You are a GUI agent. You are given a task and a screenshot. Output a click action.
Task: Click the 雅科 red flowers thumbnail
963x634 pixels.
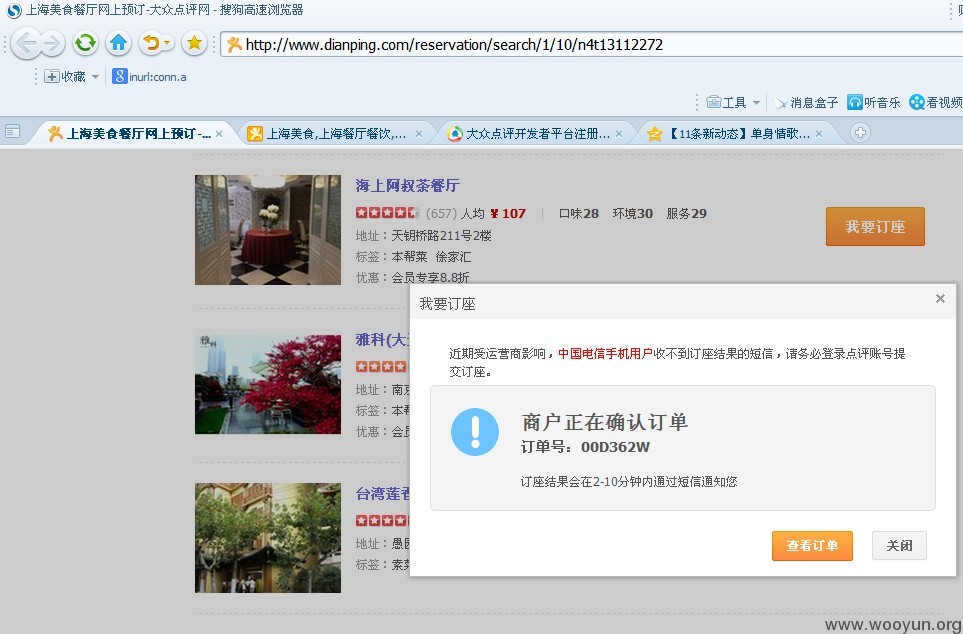tap(268, 385)
